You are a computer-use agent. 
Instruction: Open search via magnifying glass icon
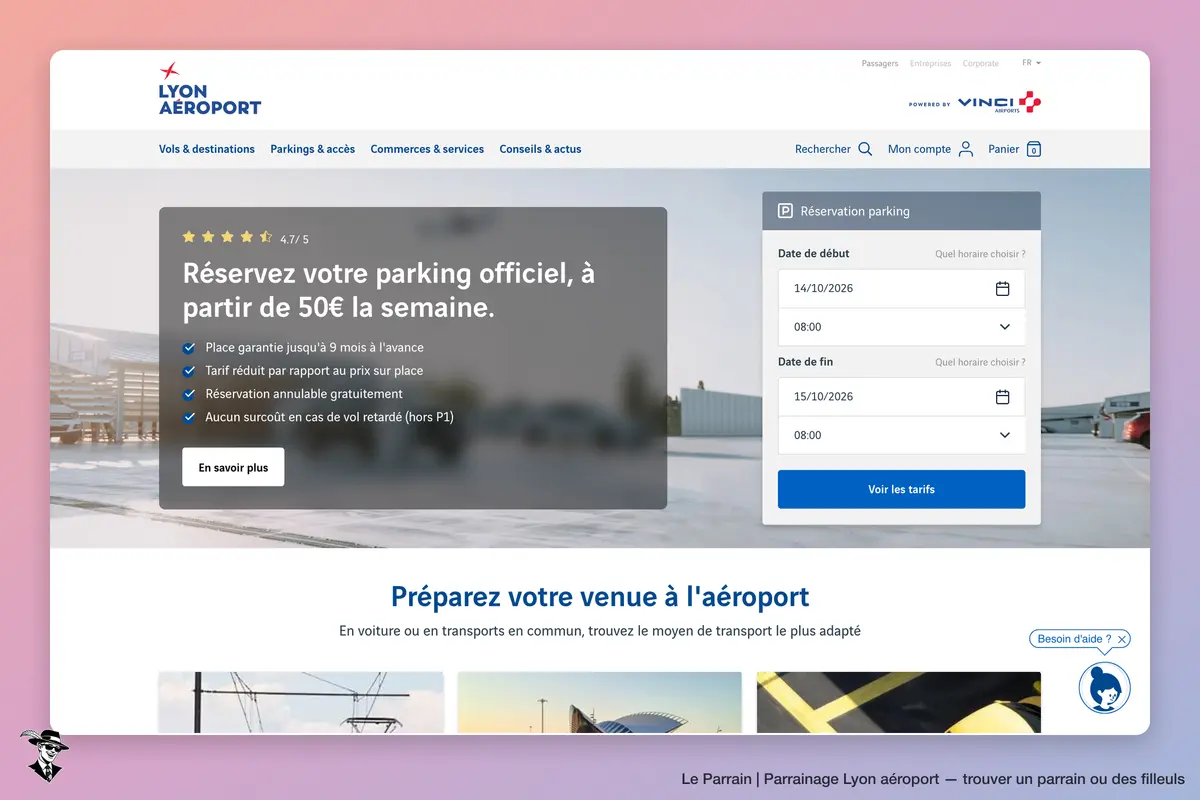[865, 149]
